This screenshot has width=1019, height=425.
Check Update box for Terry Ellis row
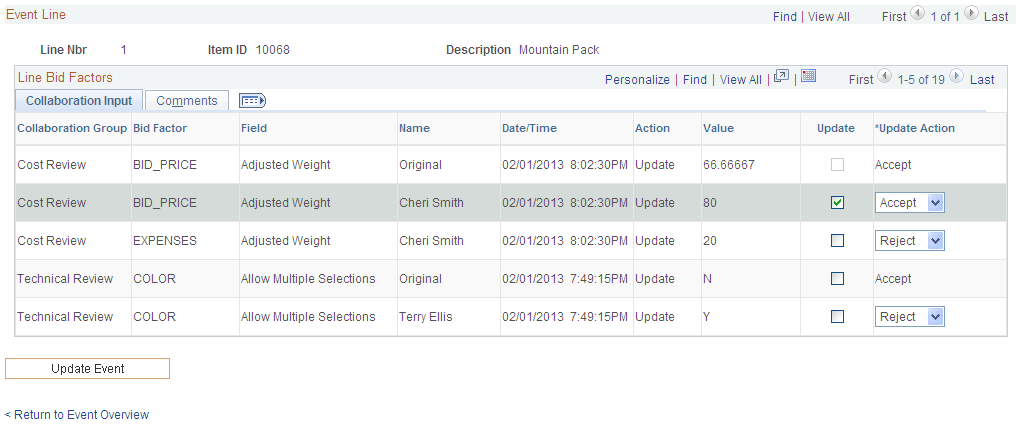(x=838, y=316)
